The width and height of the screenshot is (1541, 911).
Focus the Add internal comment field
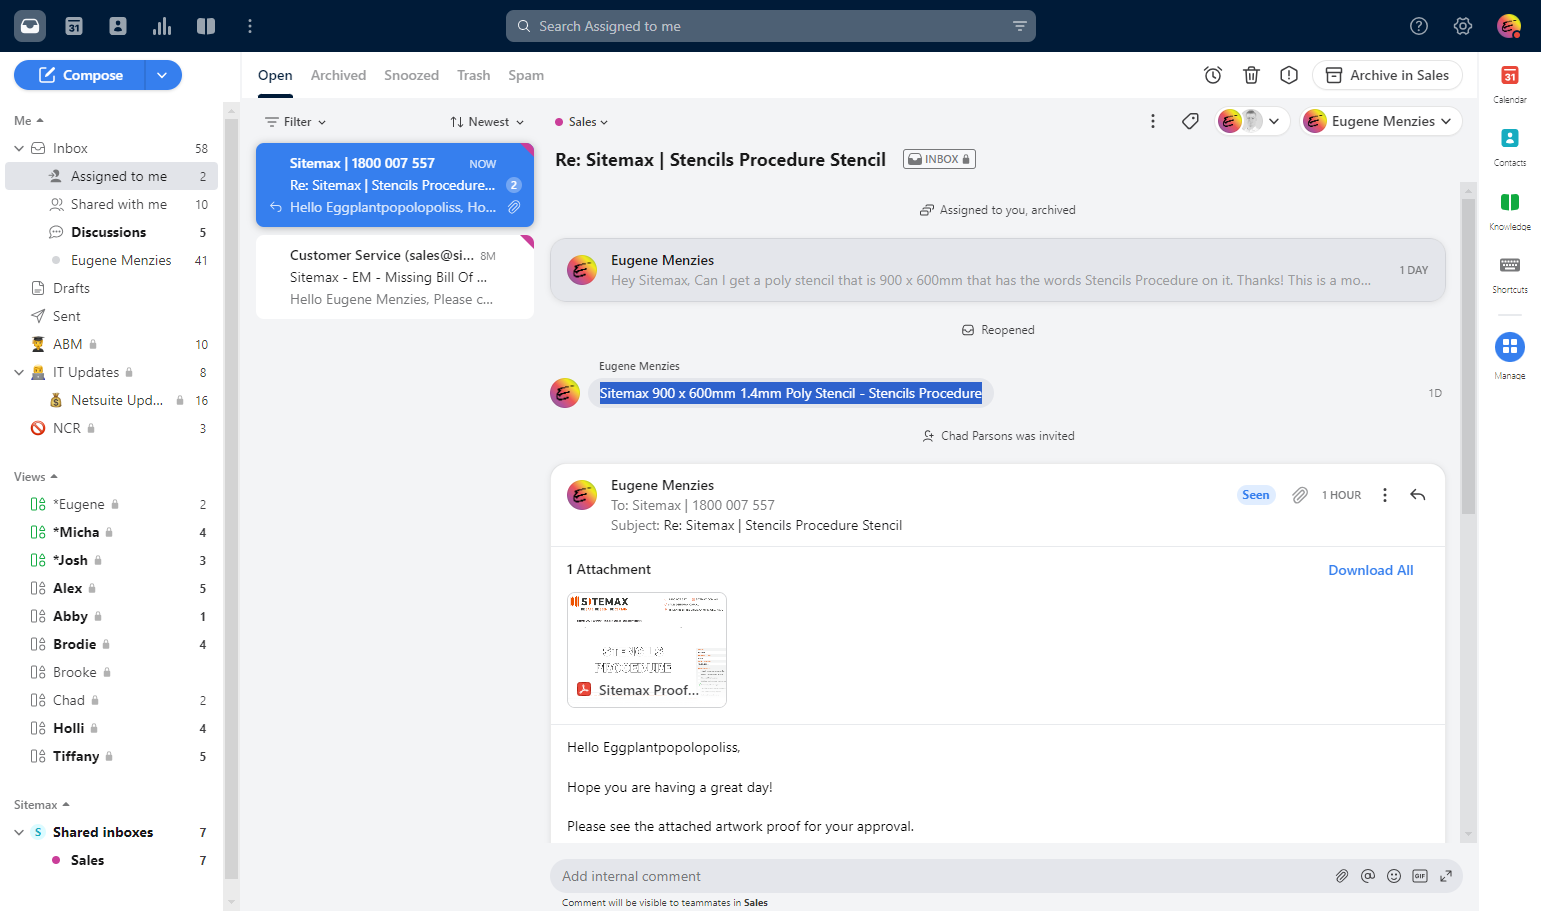(x=940, y=876)
